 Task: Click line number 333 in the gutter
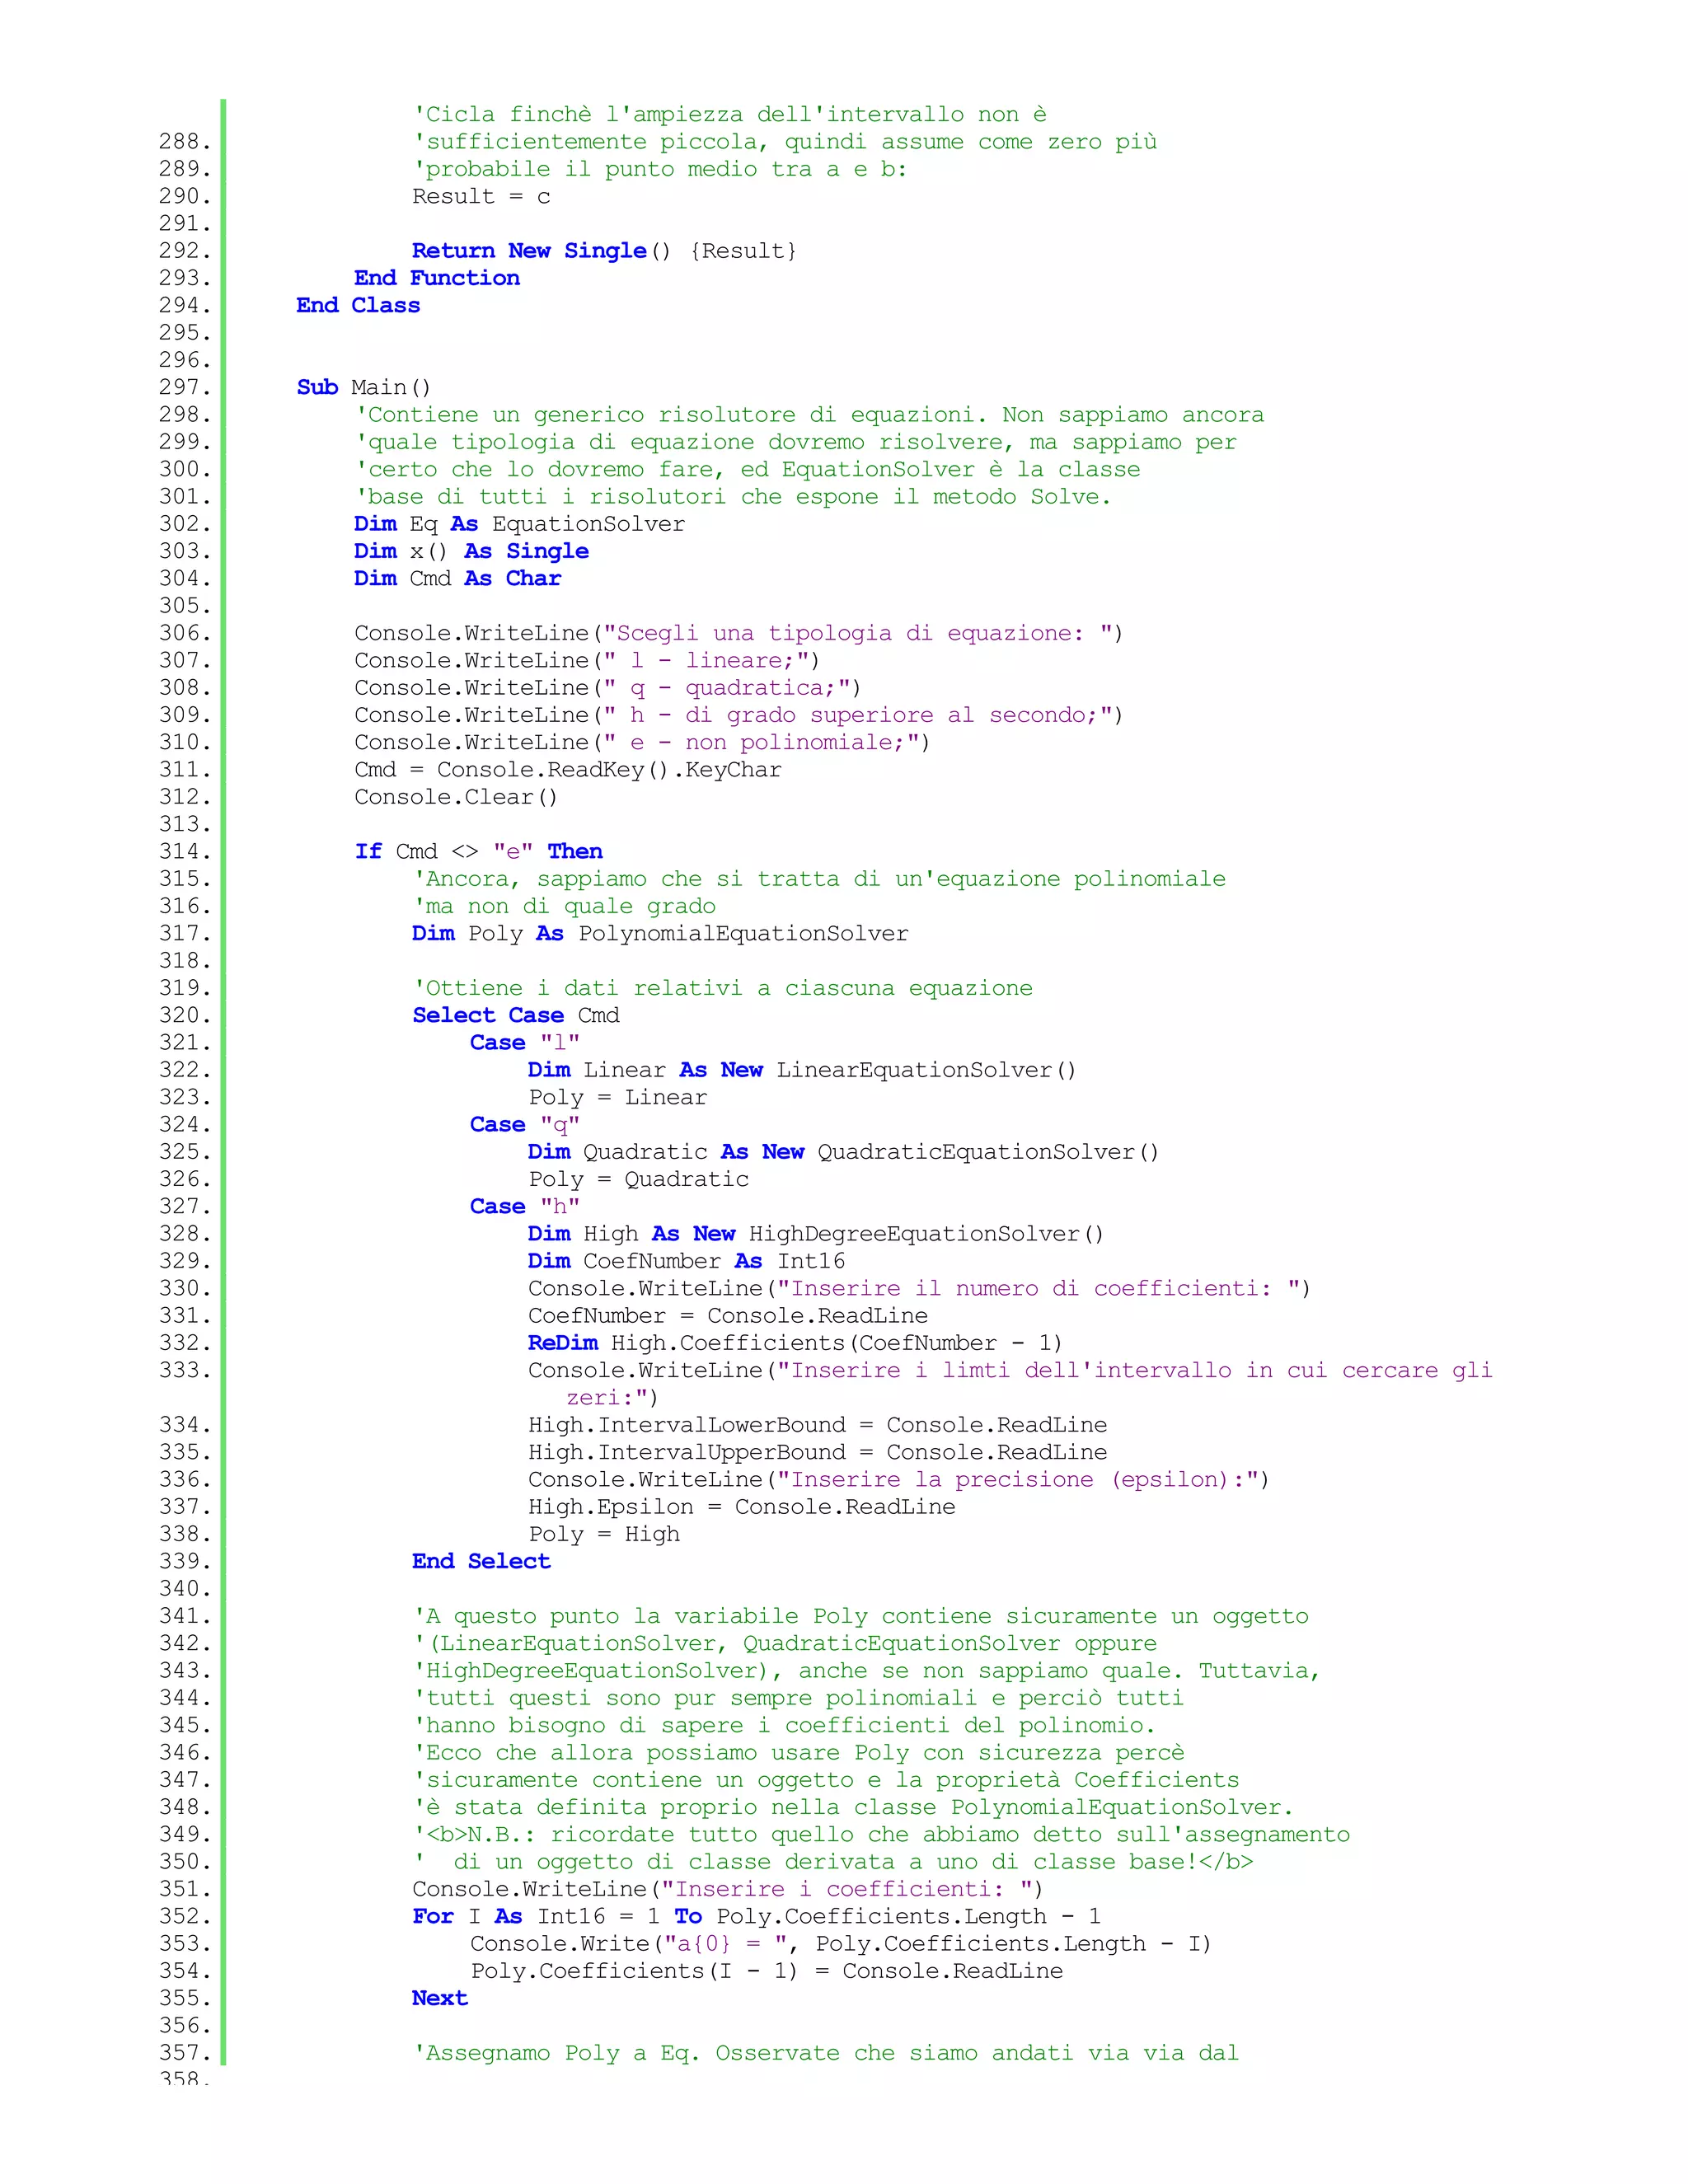pos(184,1370)
